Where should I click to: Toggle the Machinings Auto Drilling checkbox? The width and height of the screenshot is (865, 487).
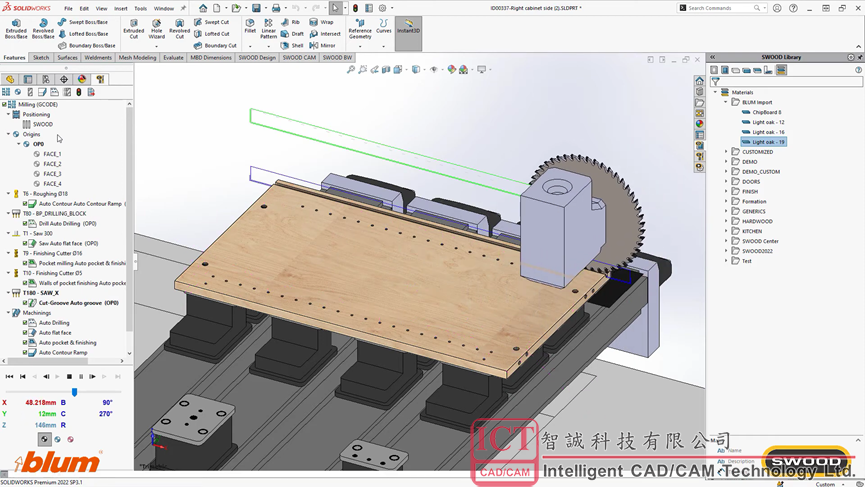(x=25, y=323)
